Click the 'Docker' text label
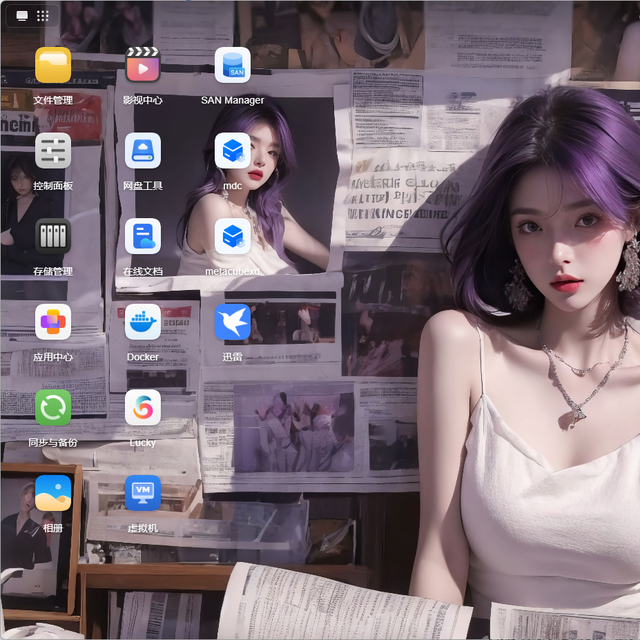Screen dimensions: 640x640 (x=143, y=357)
